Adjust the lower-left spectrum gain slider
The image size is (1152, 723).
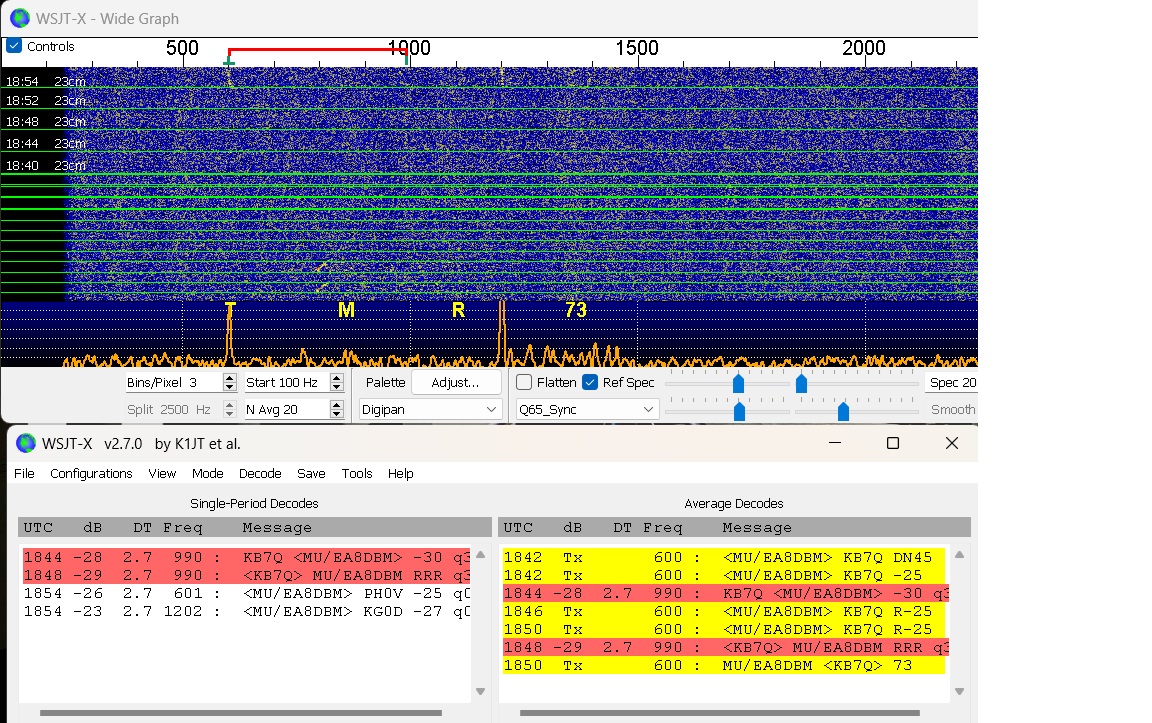(739, 411)
